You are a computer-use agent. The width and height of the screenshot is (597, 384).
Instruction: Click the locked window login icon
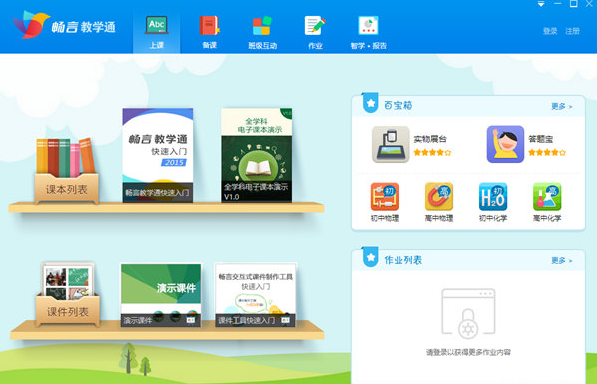[468, 314]
